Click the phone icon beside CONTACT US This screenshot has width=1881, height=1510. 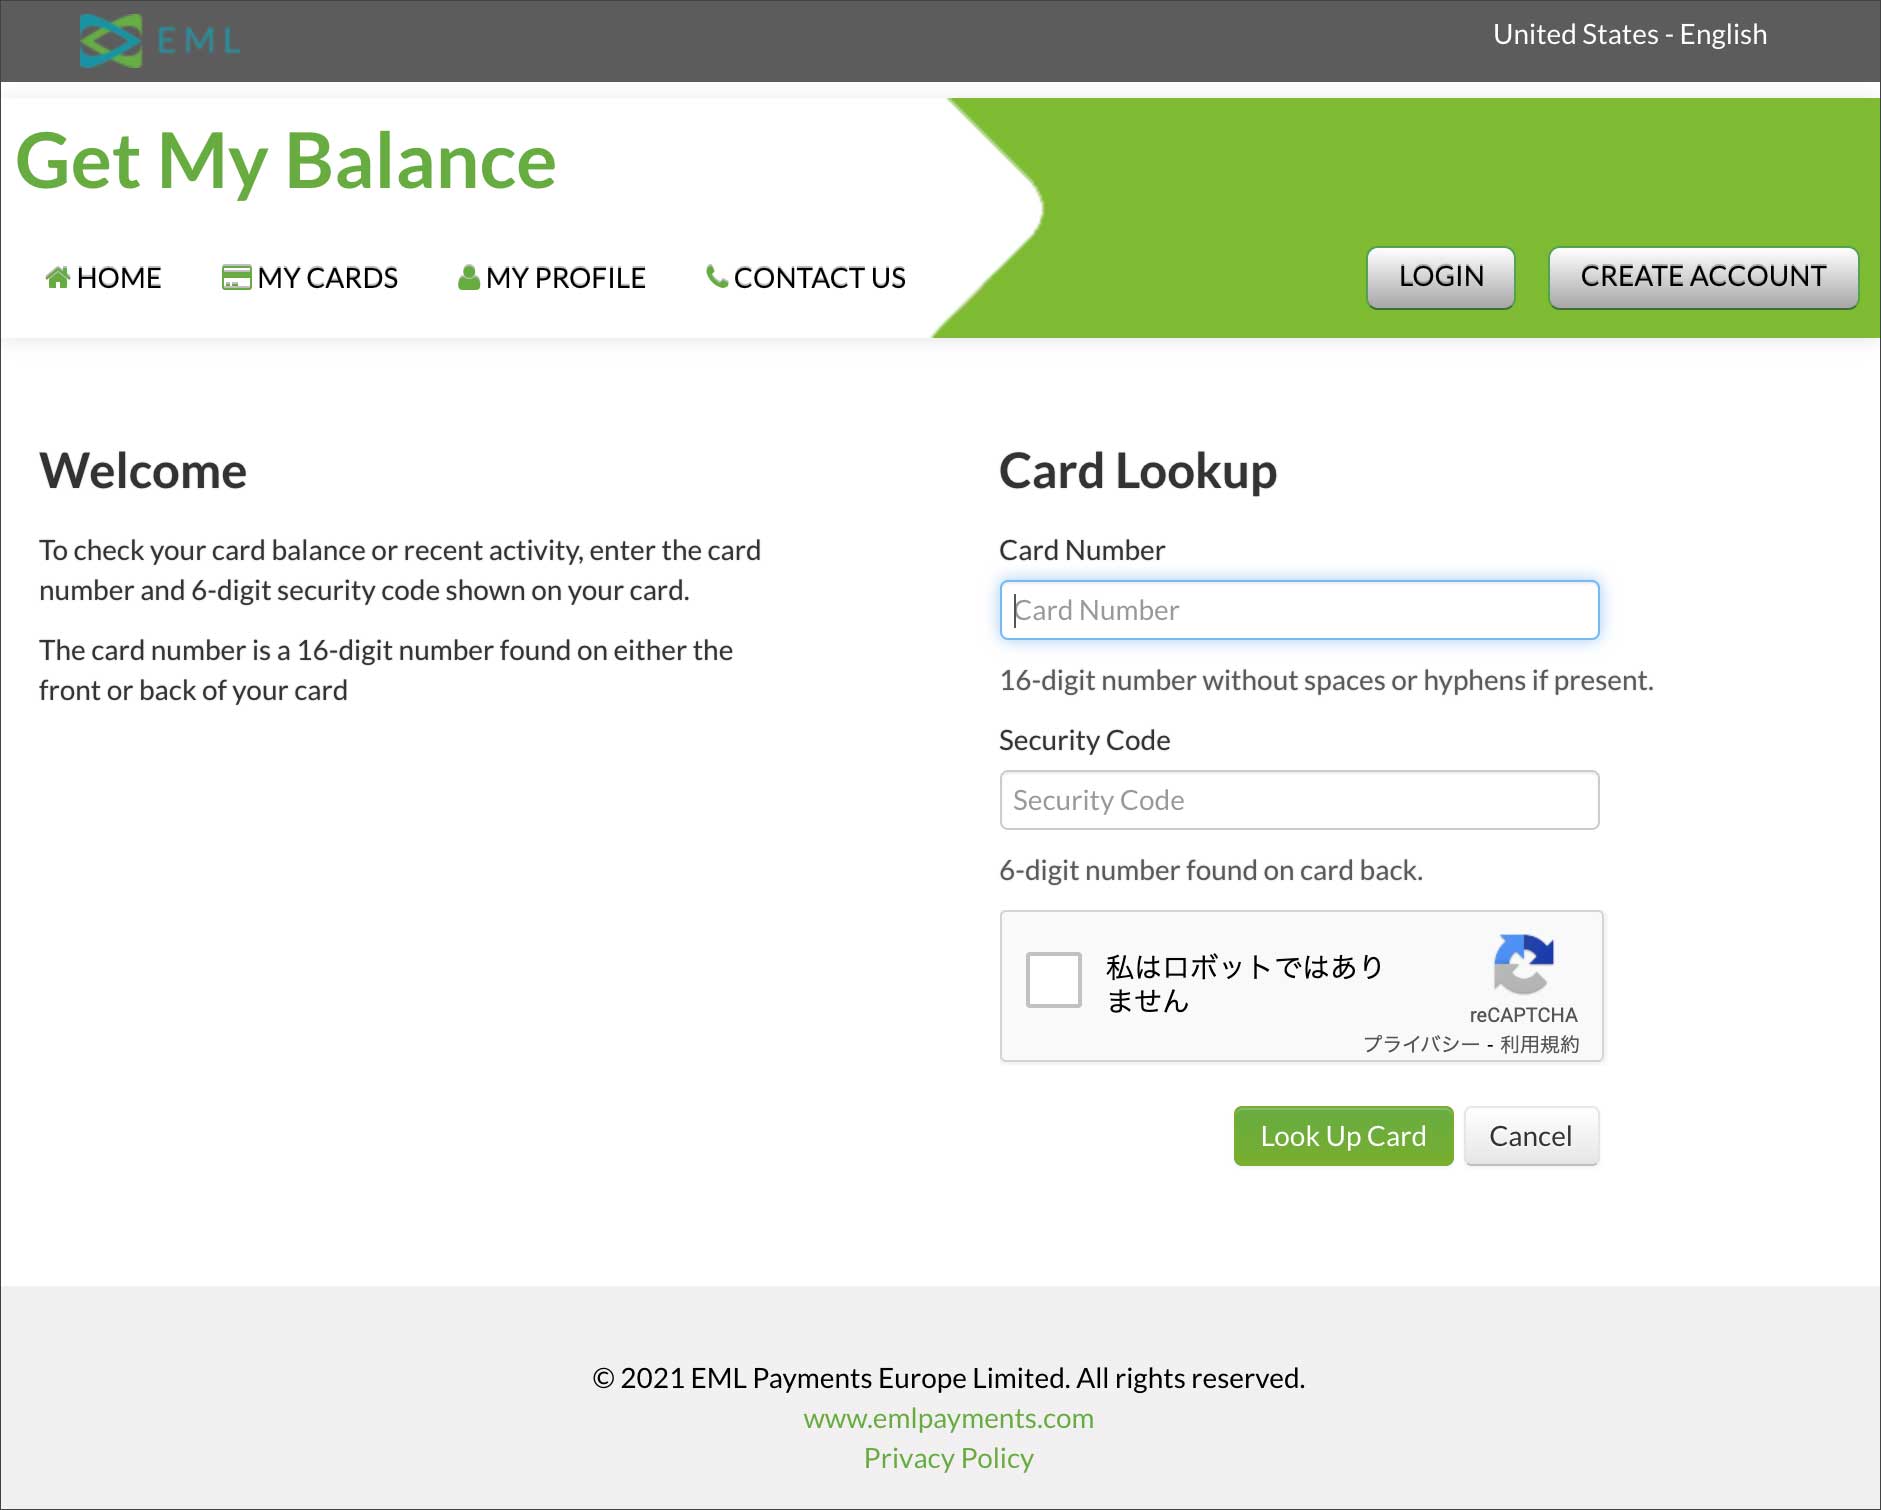coord(716,276)
